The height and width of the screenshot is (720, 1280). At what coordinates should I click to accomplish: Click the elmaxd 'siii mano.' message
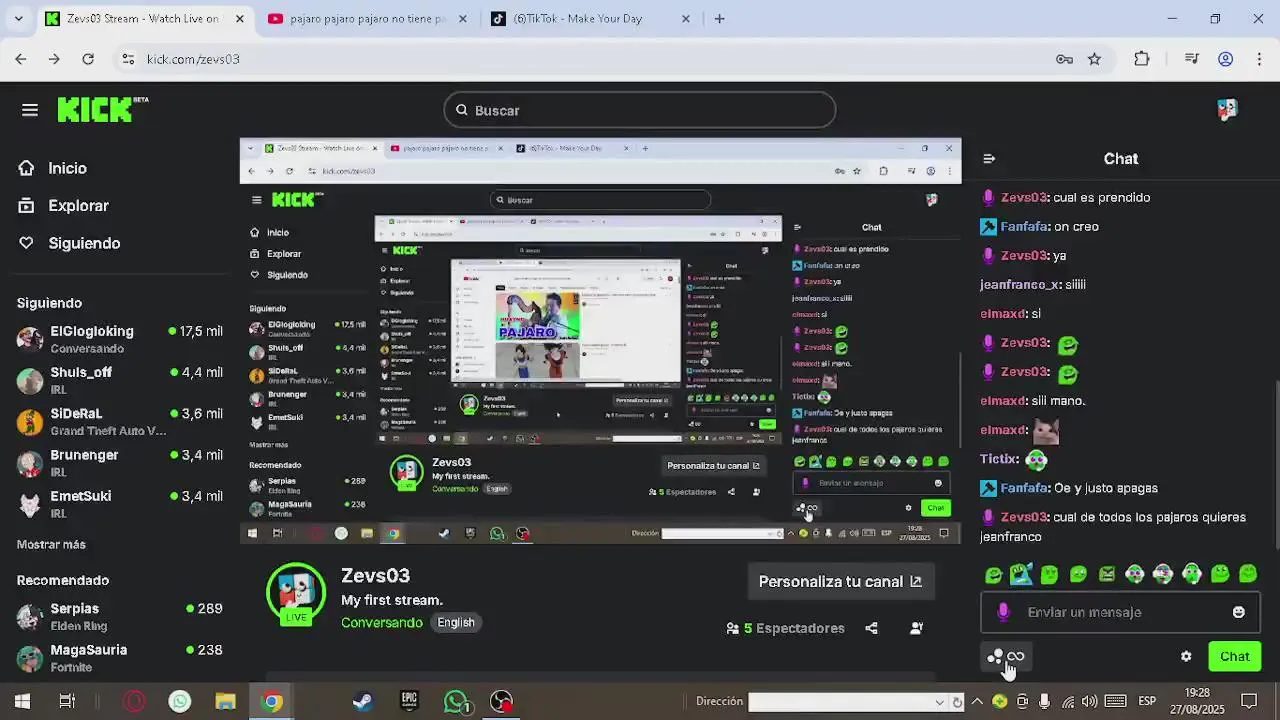click(x=1032, y=400)
